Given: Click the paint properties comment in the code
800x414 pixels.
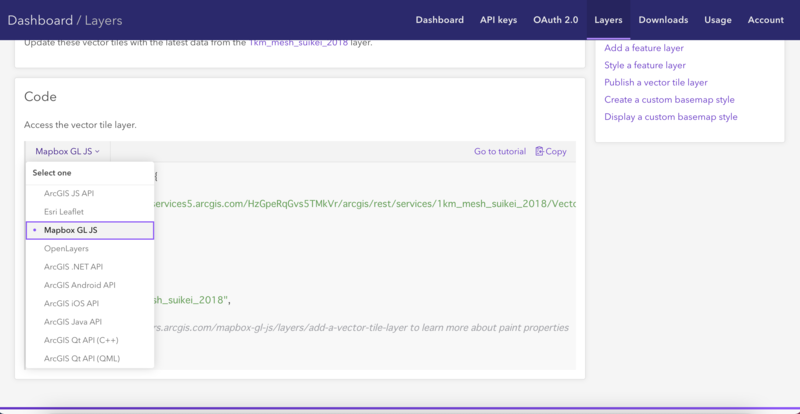Looking at the screenshot, I should (361, 328).
